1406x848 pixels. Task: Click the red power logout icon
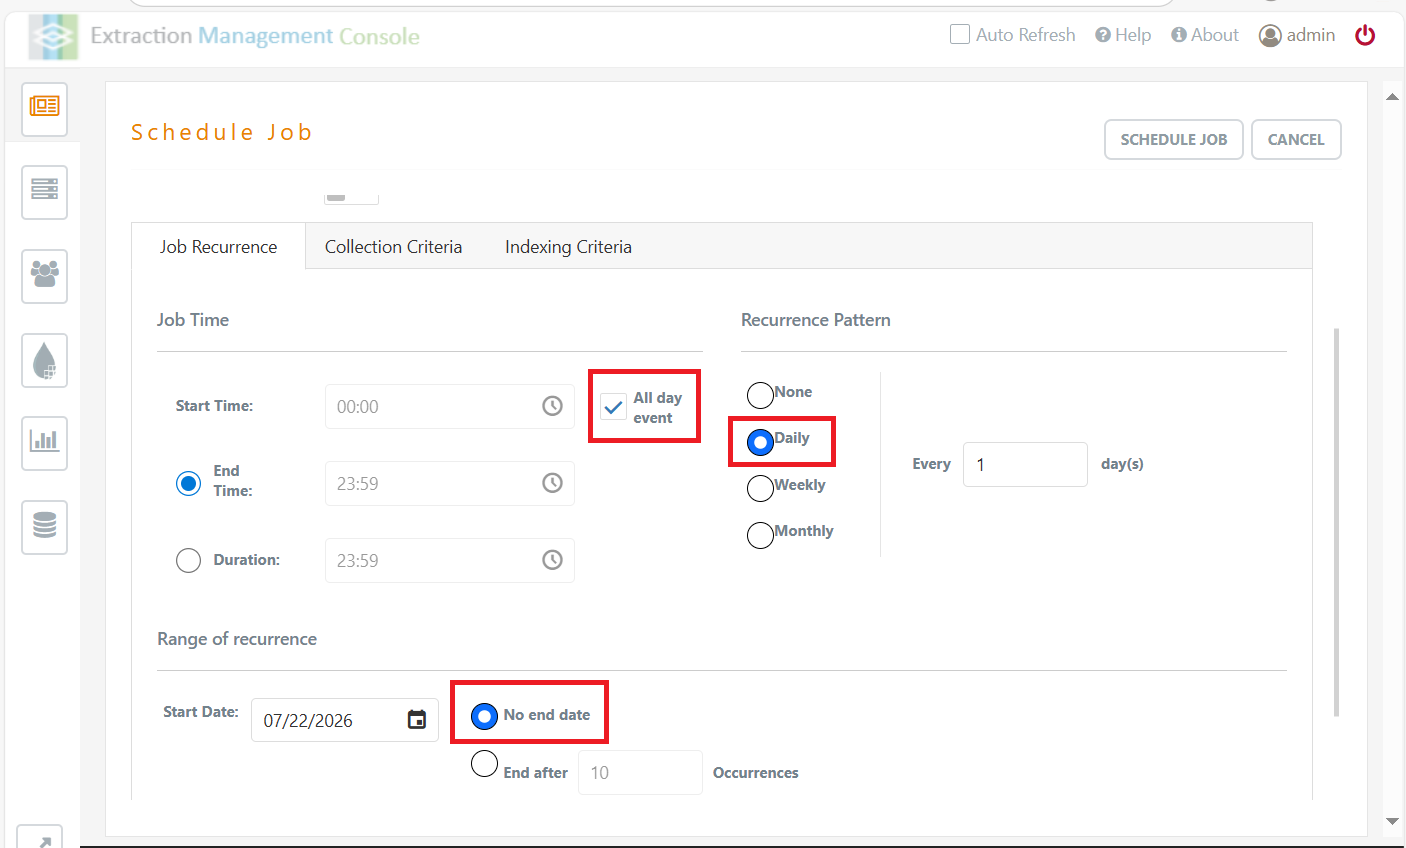click(1365, 35)
